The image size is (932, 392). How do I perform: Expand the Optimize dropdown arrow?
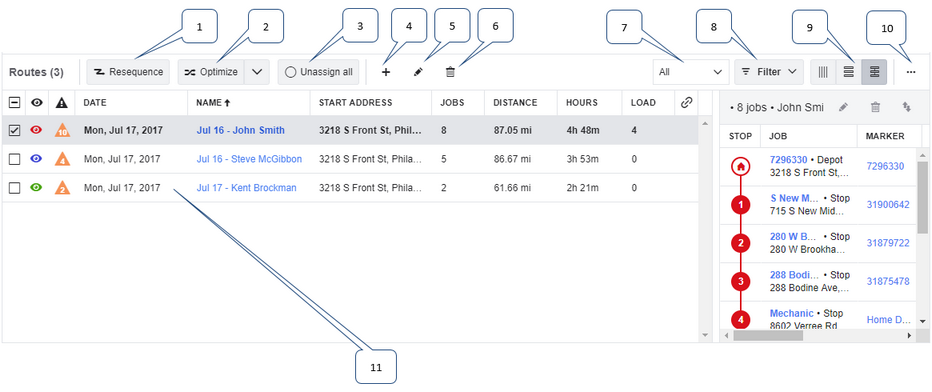(x=257, y=72)
